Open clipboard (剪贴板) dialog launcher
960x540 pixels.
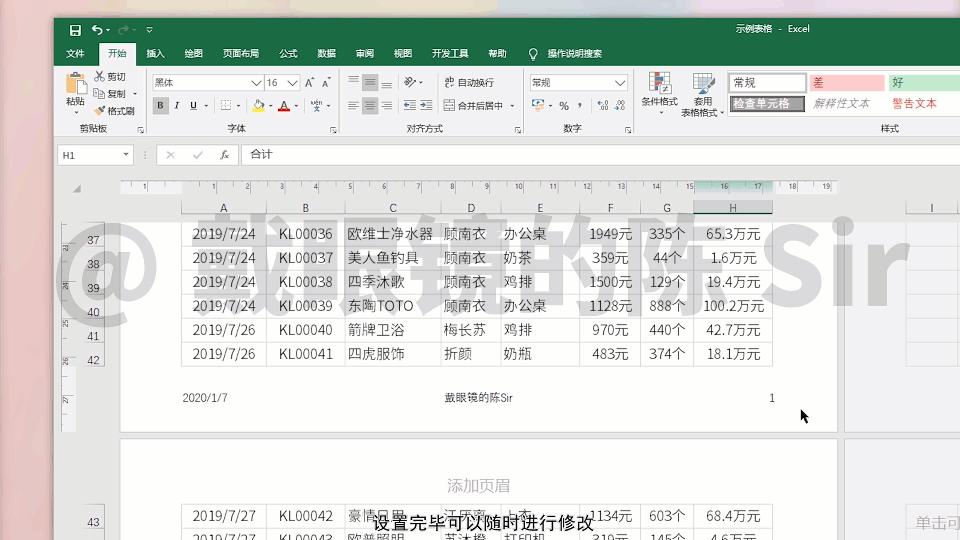[141, 130]
